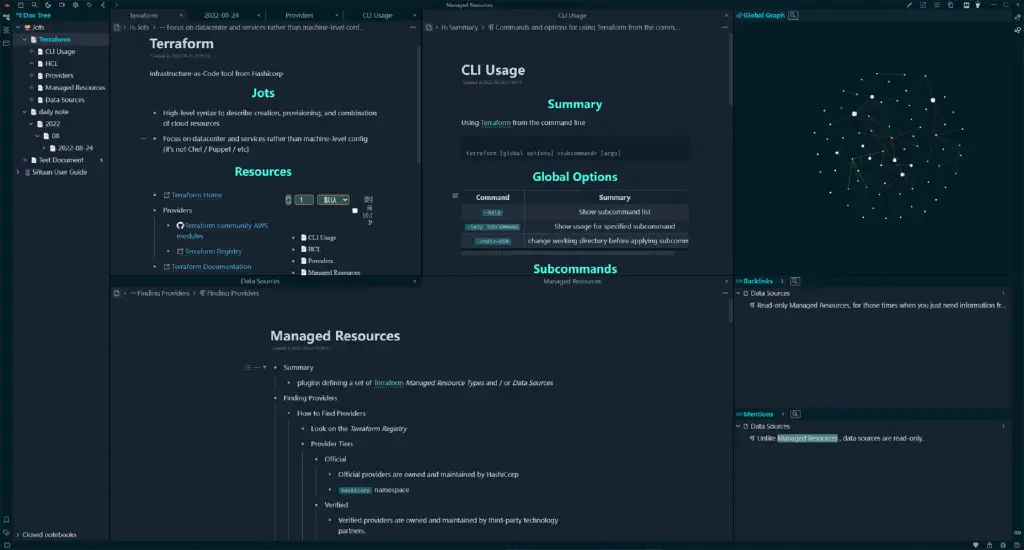Go back with the left arrow icon
This screenshot has width=1024, height=550.
(x=103, y=5)
